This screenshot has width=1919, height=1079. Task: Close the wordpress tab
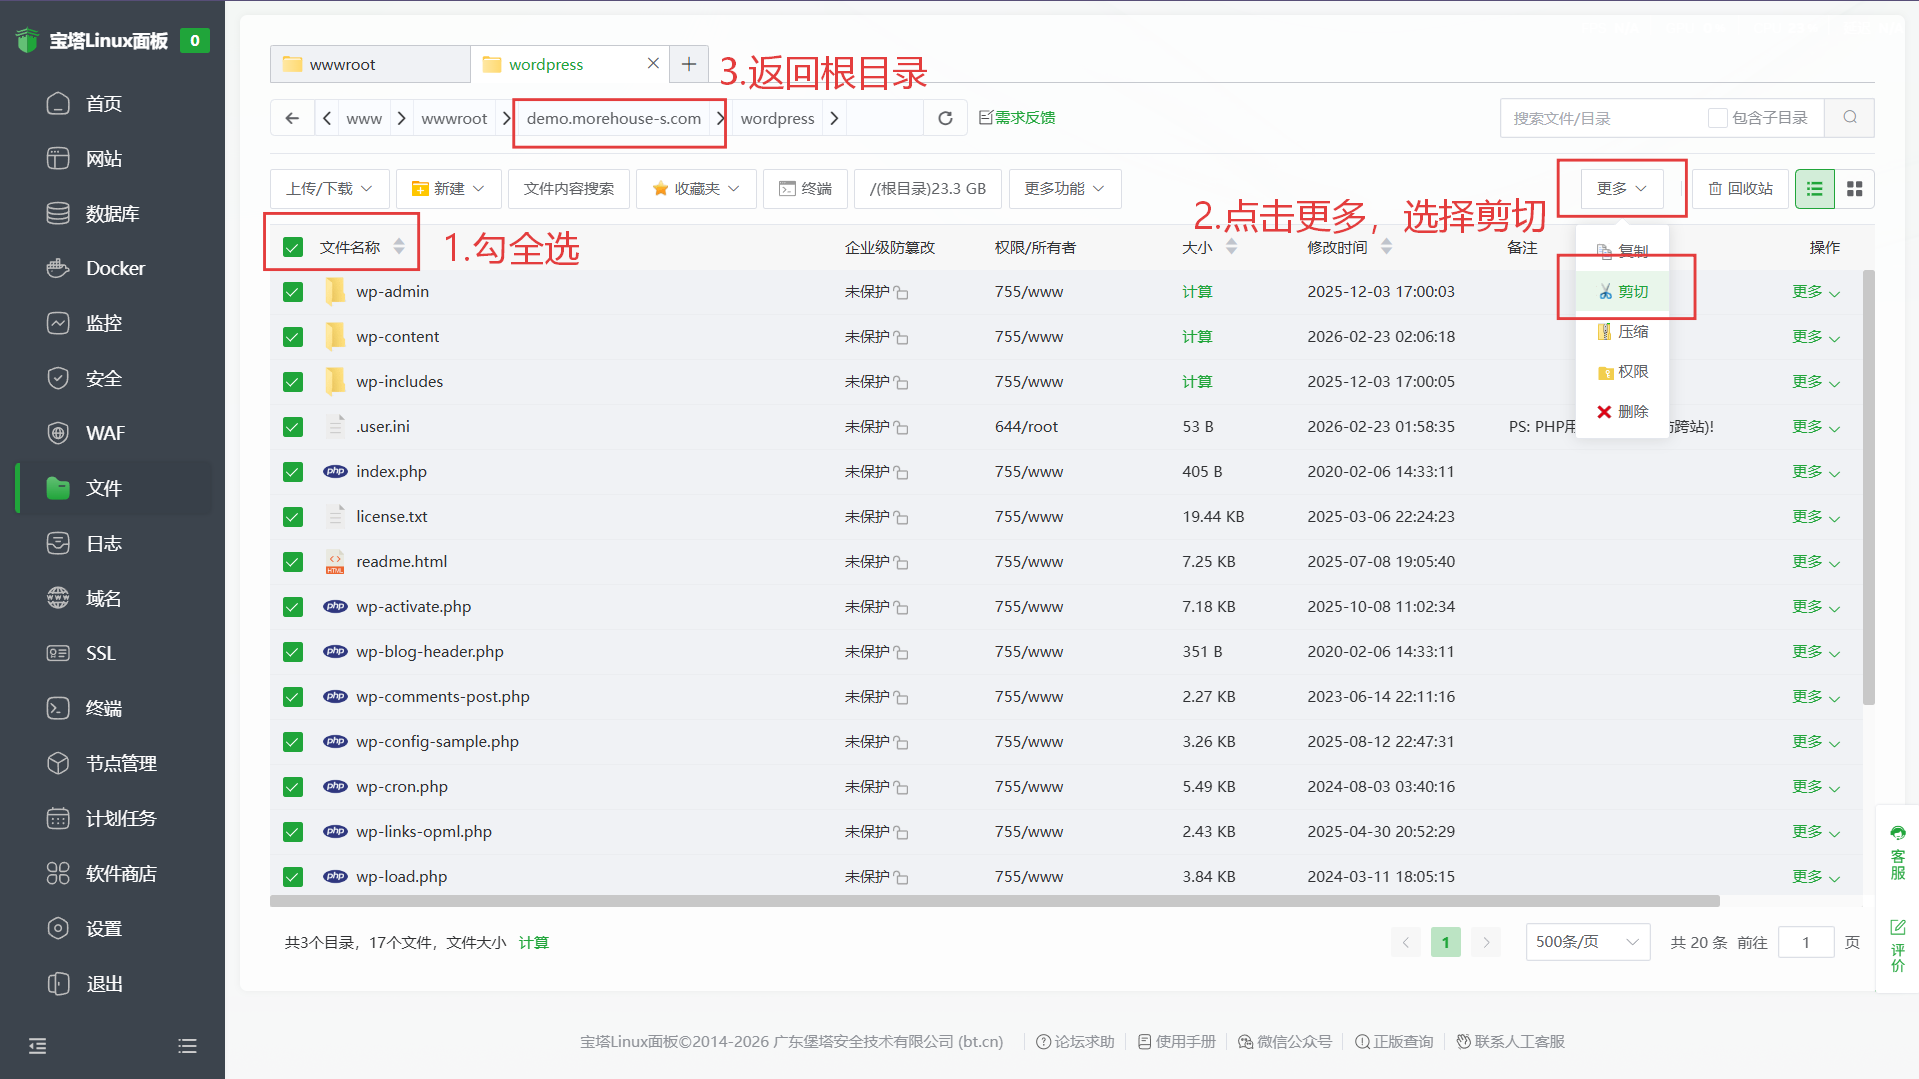pos(653,63)
